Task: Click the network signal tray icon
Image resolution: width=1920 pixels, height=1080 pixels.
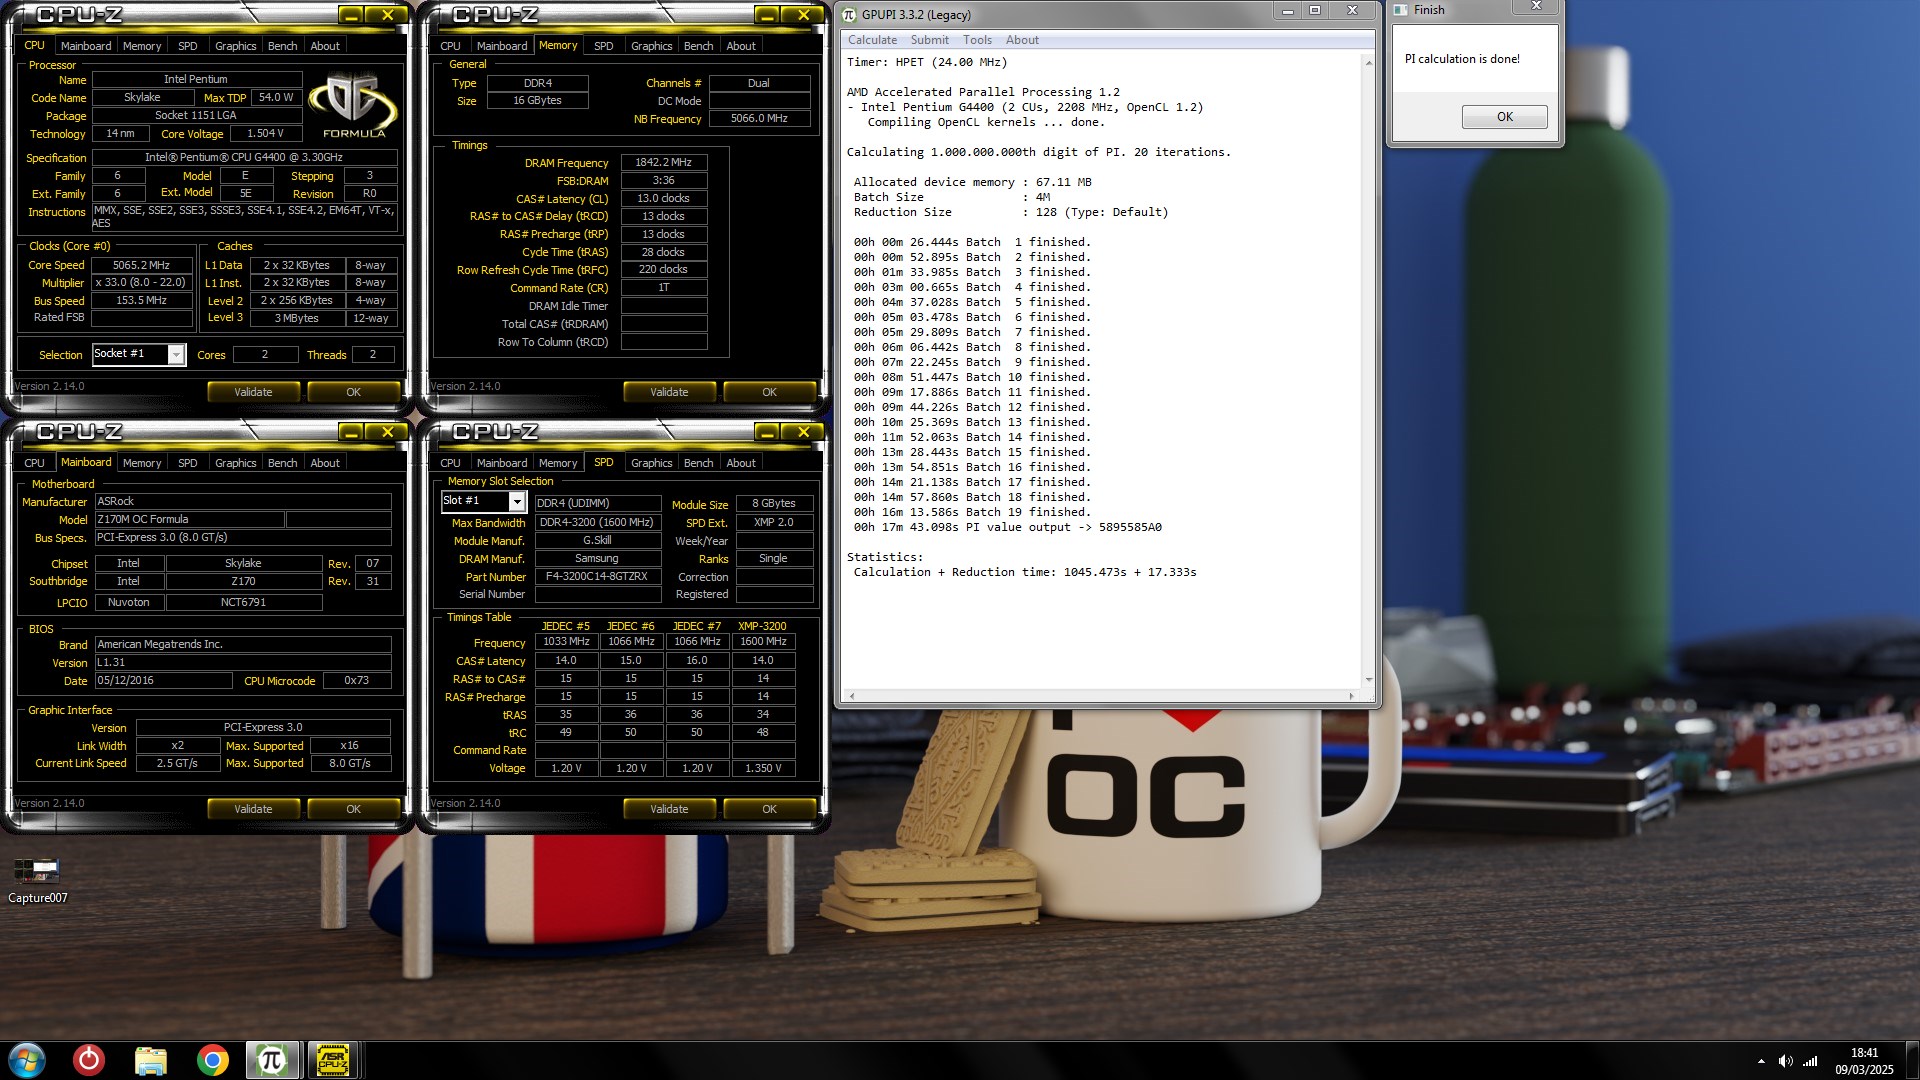Action: 1810,1061
